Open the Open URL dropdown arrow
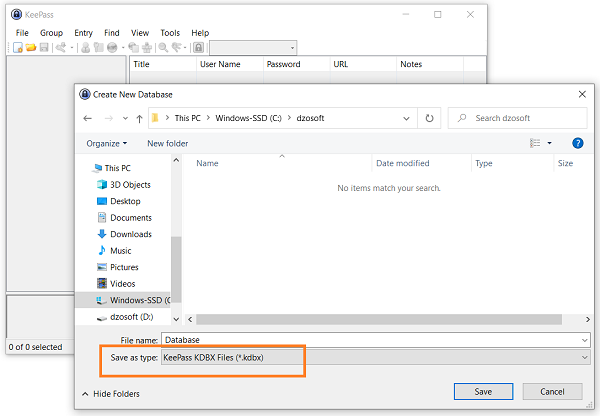Screen dimensions: 600x416 [123, 48]
